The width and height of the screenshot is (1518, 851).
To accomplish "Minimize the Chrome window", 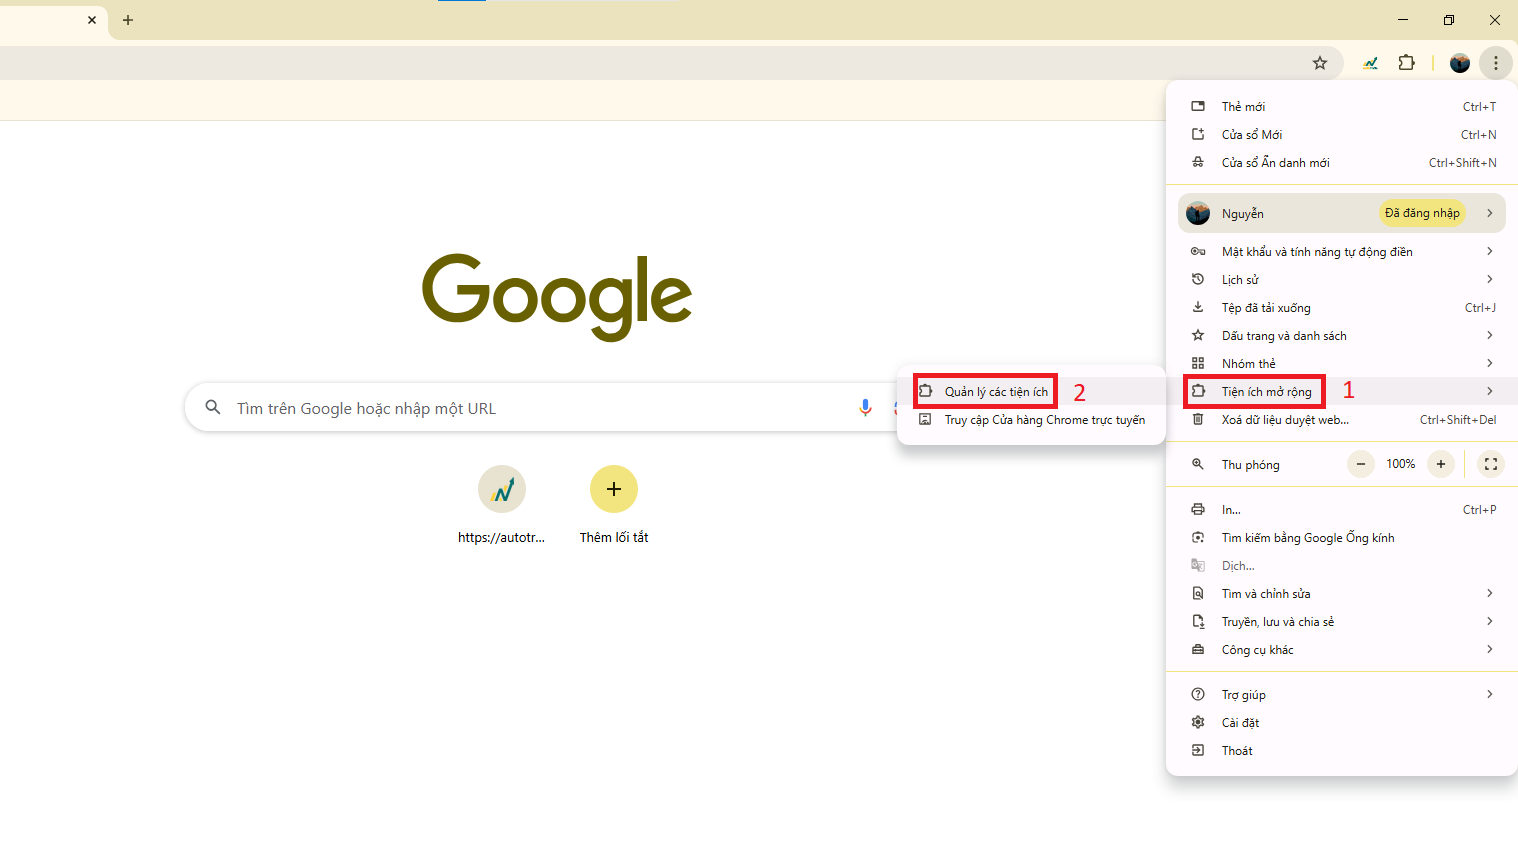I will 1403,20.
